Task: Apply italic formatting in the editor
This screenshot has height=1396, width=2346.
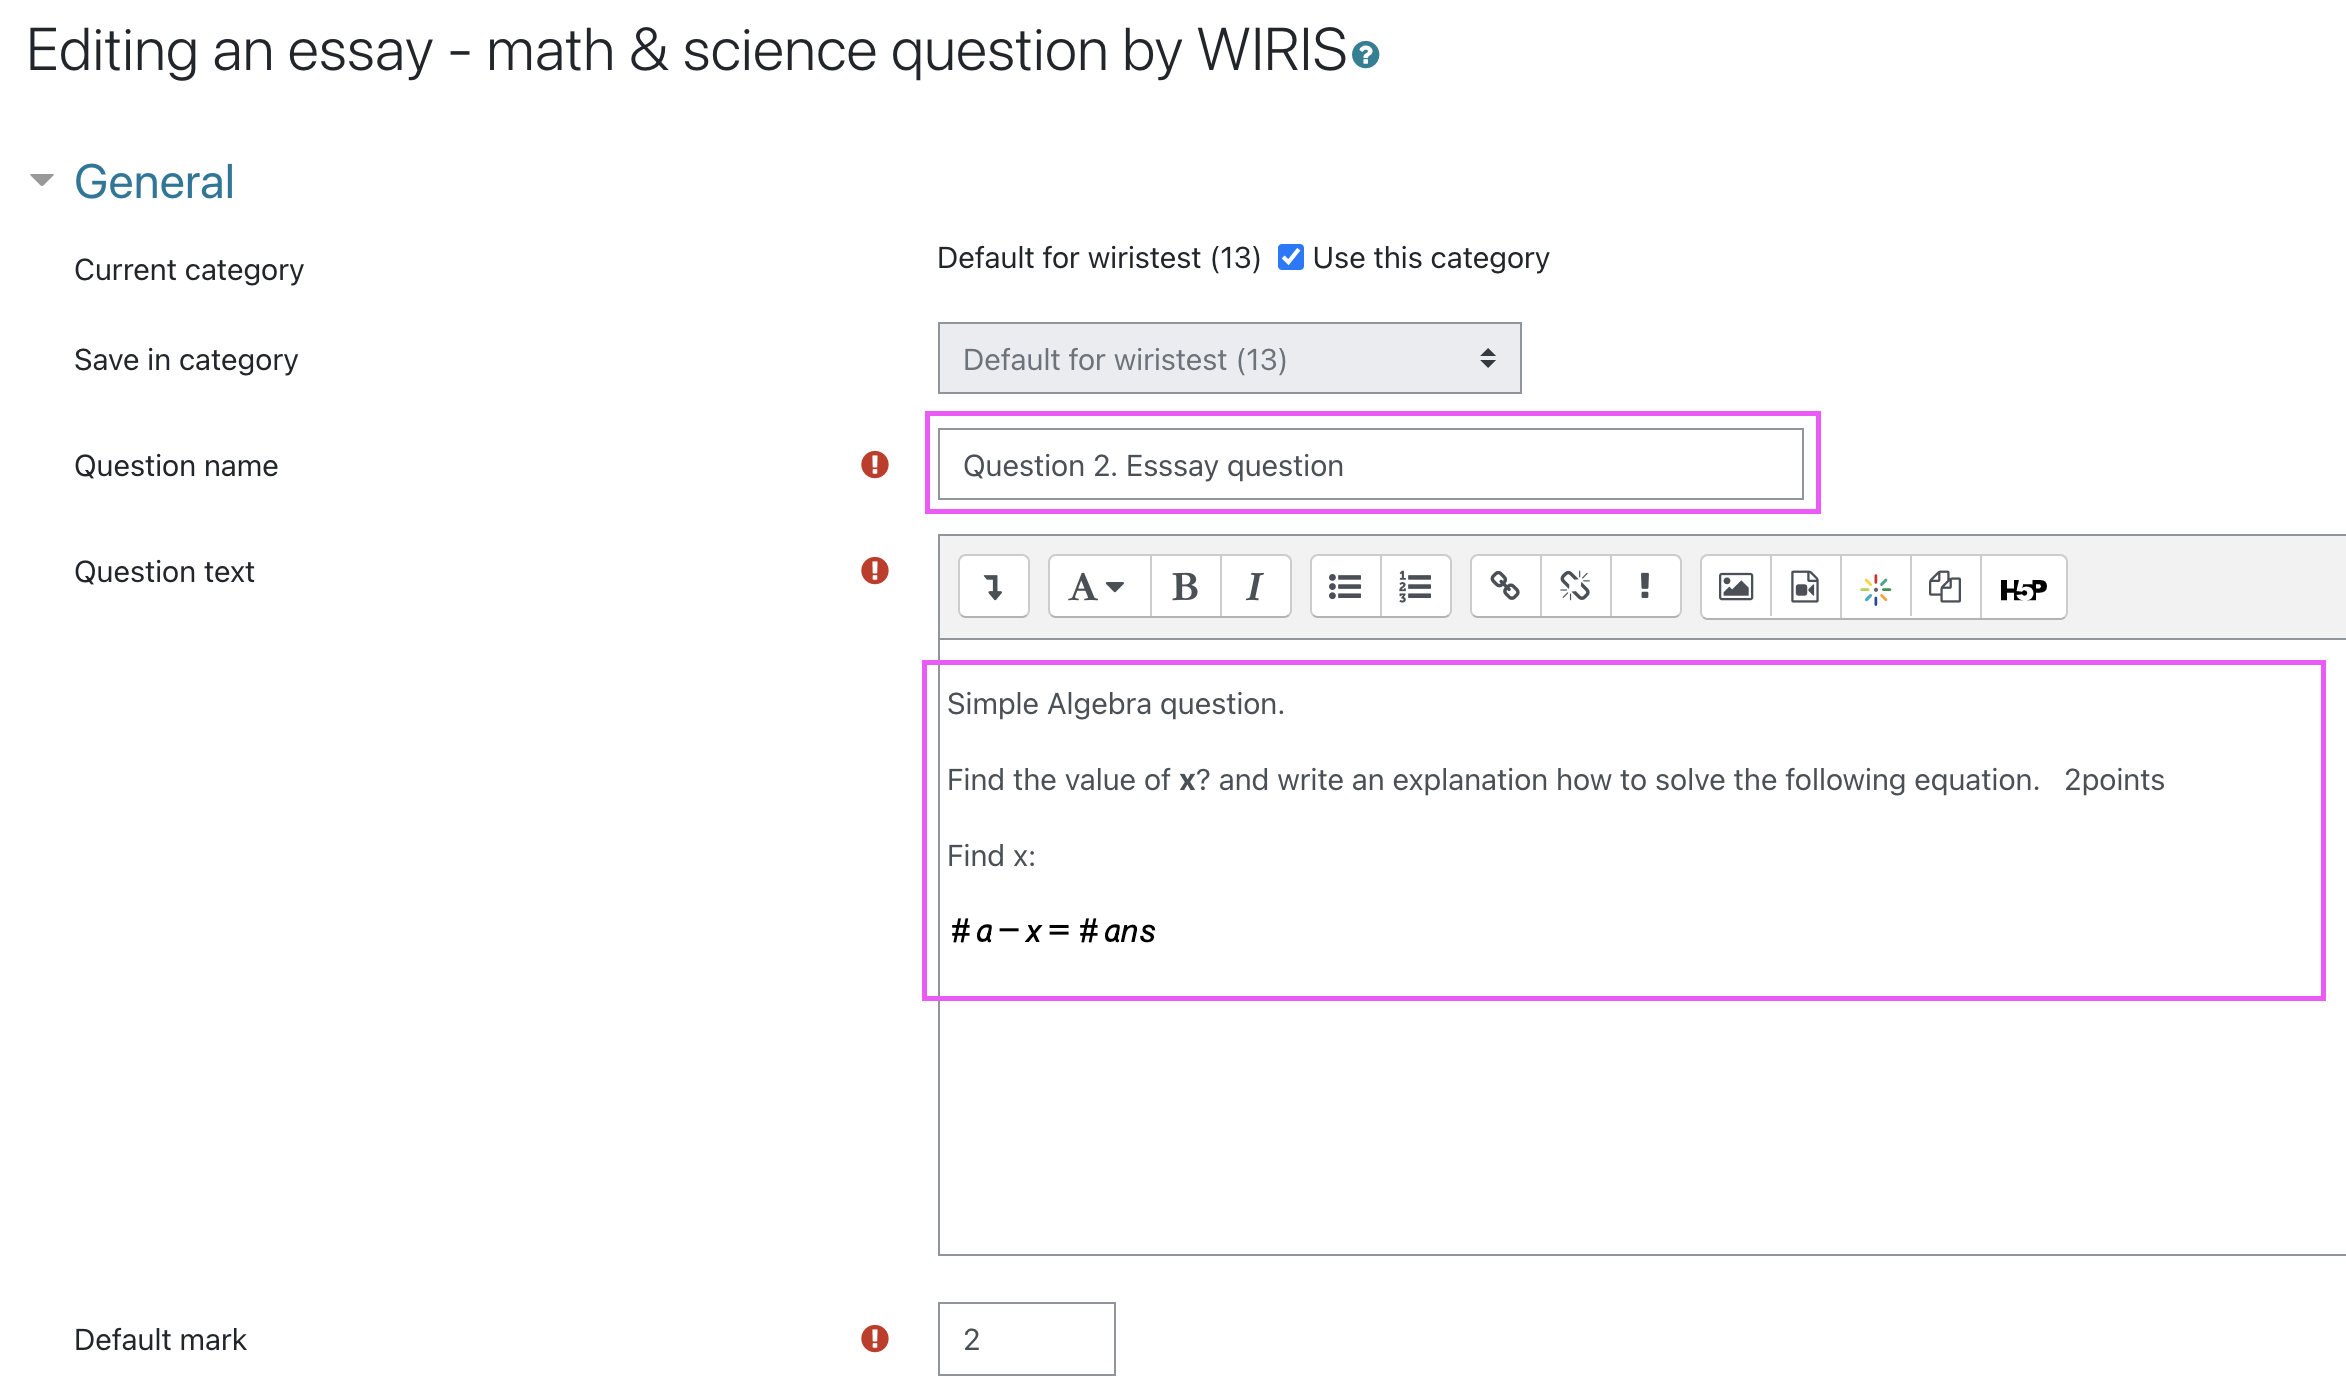Action: pyautogui.click(x=1255, y=587)
